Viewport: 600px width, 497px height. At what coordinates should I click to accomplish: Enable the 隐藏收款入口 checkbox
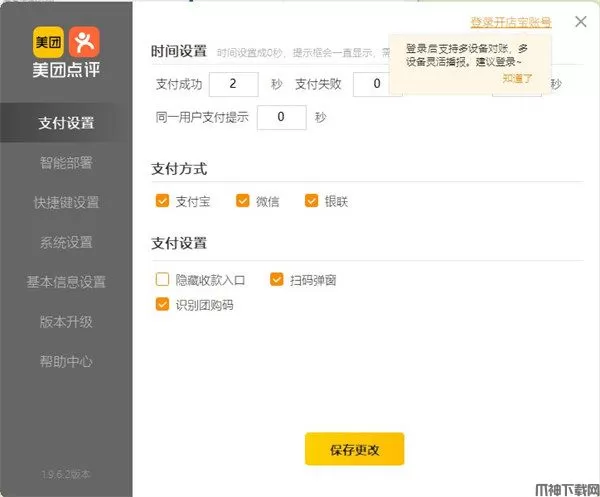[163, 281]
